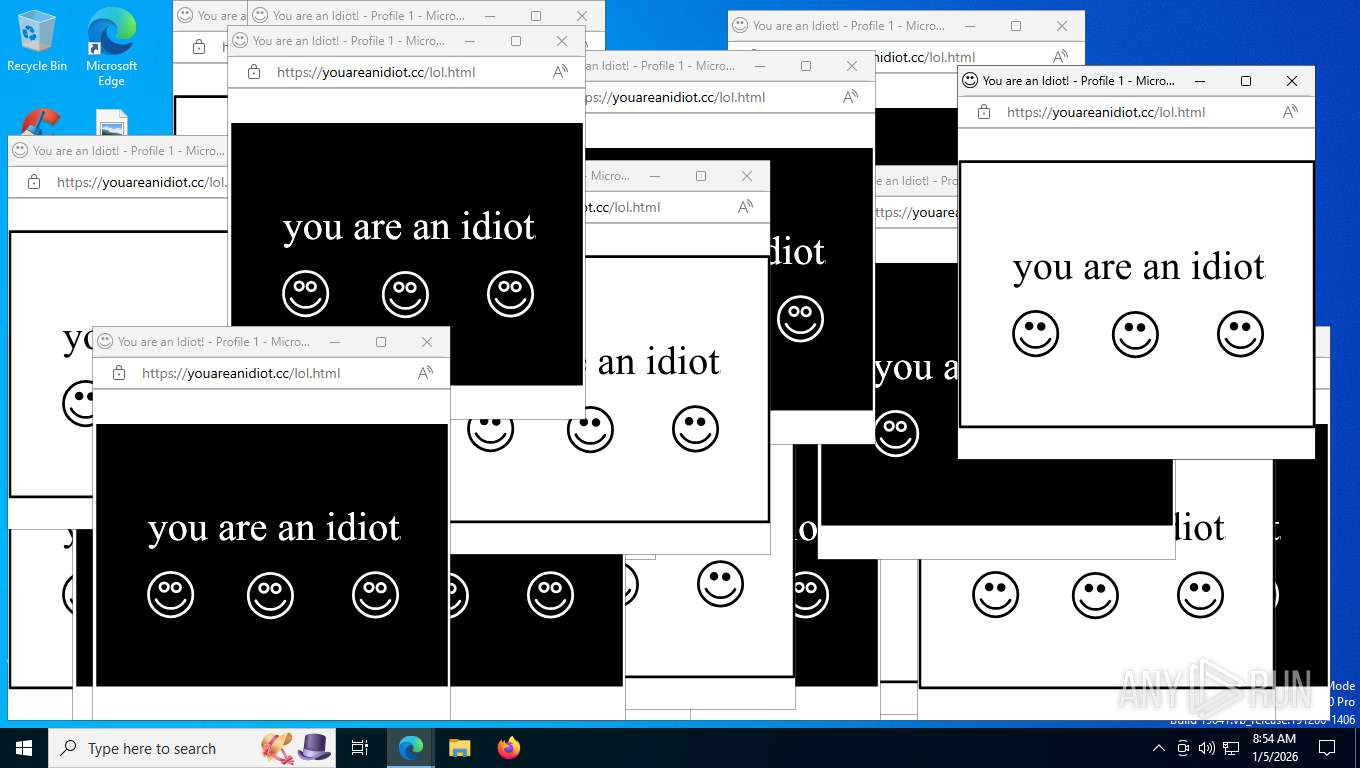Screen dimensions: 1360x768
Task: Click the Edge icon on the taskbar
Action: pos(410,748)
